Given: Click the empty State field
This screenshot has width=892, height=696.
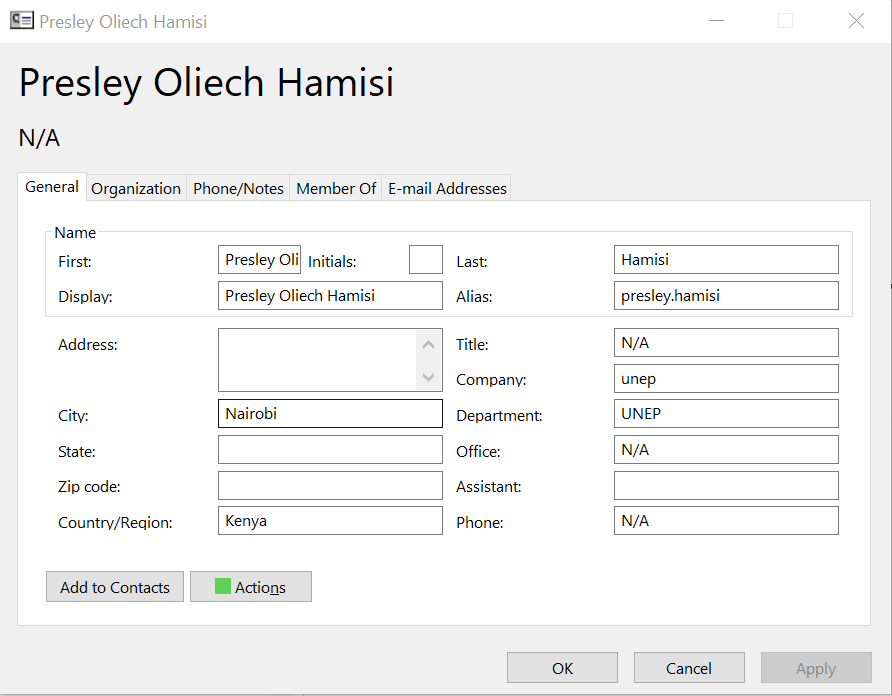Looking at the screenshot, I should tap(330, 450).
